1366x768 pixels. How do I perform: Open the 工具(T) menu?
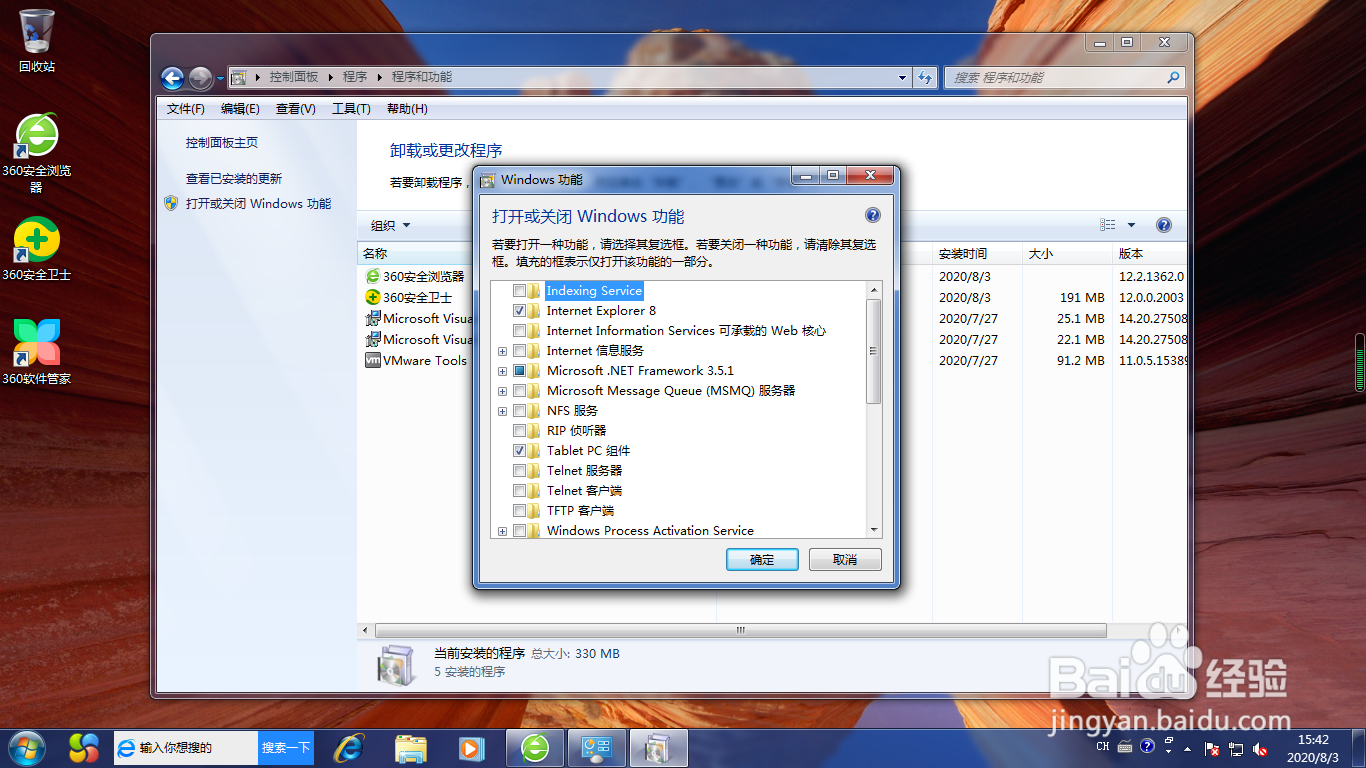pos(351,109)
